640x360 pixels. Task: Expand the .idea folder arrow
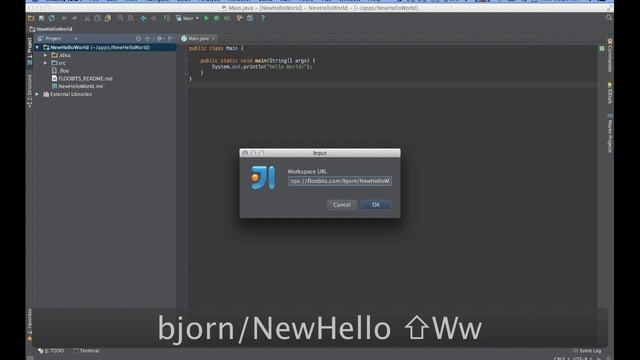click(x=45, y=55)
